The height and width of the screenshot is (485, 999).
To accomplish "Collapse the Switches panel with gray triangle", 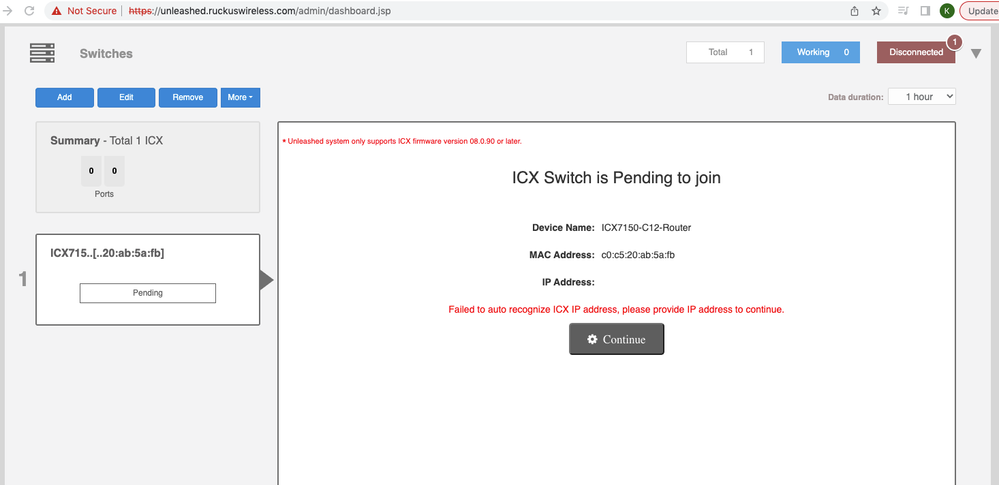I will coord(977,53).
